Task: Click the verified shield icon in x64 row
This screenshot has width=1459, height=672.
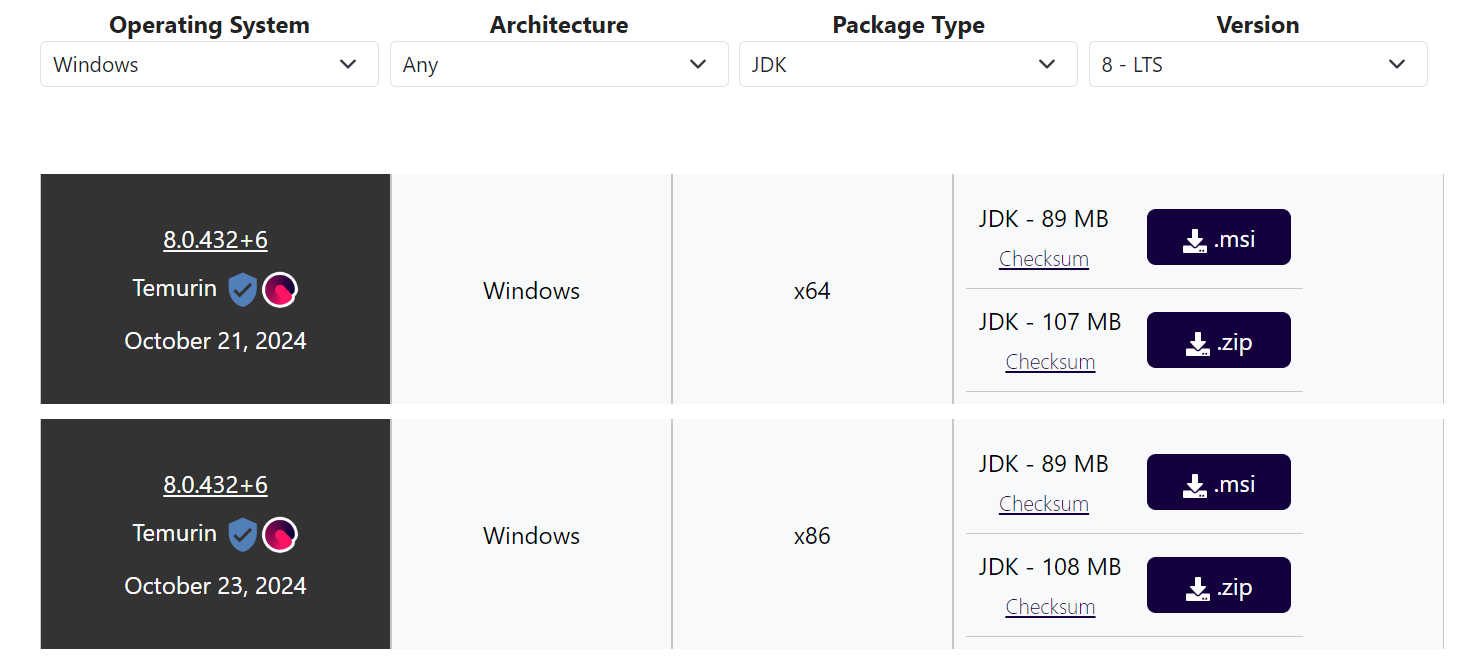Action: 243,290
